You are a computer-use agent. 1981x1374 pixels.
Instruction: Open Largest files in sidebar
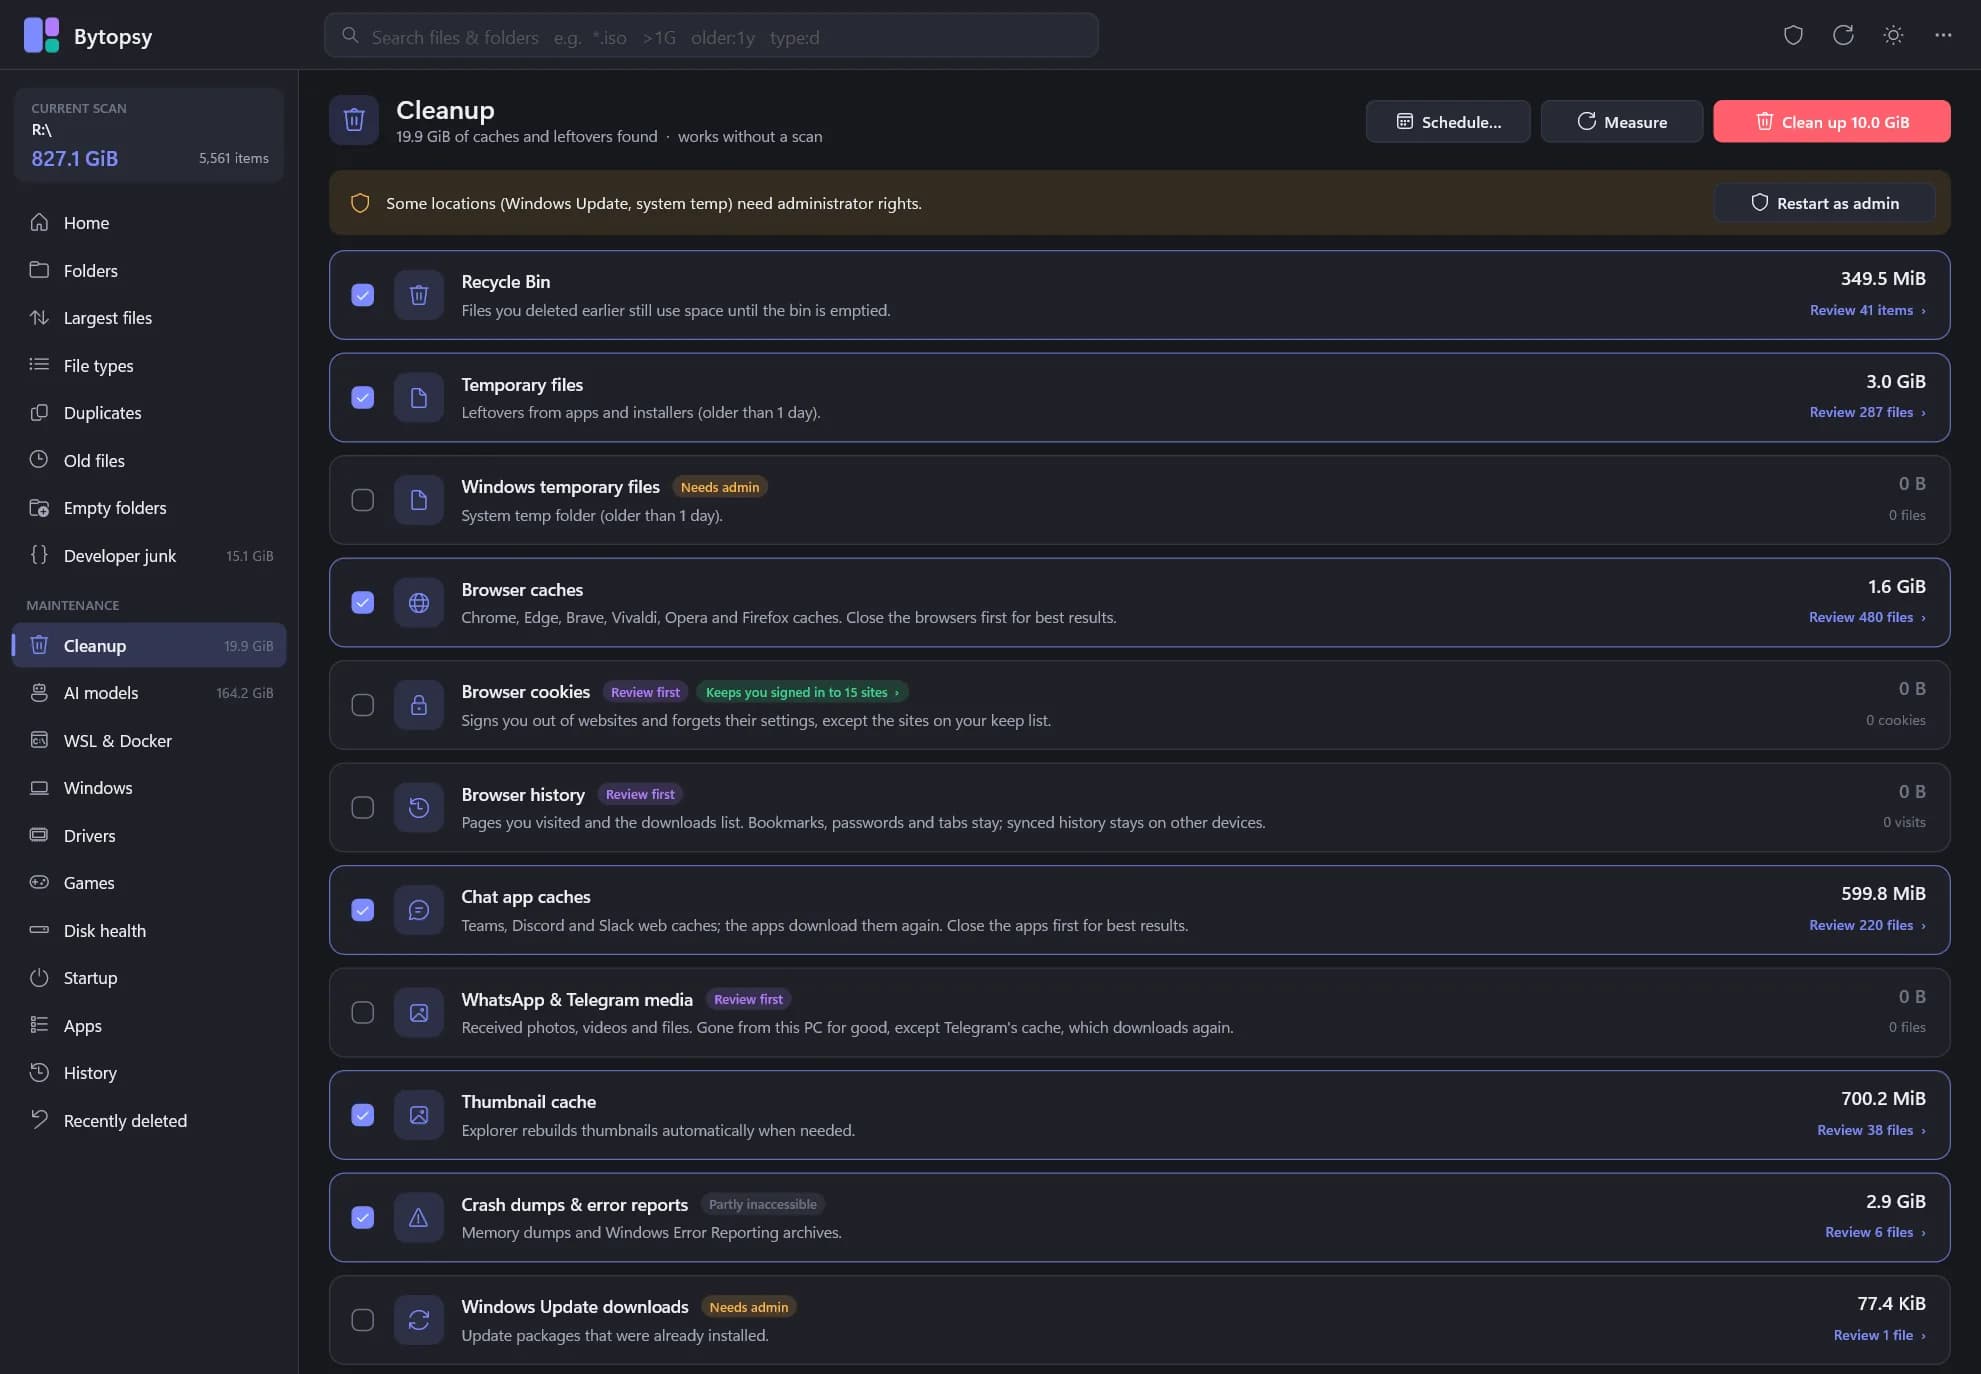[149, 318]
